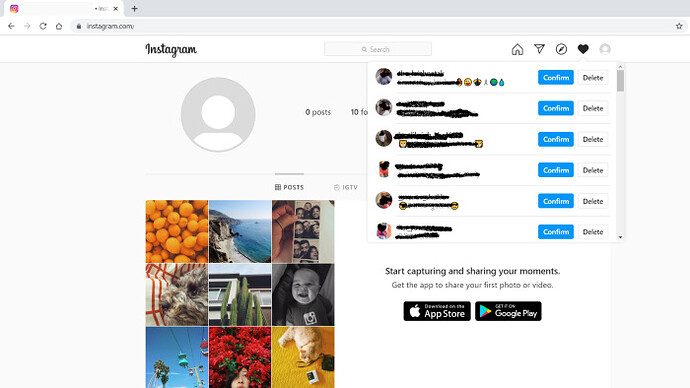The height and width of the screenshot is (388, 690).
Task: Go to browser home page icon
Action: pyautogui.click(x=59, y=26)
